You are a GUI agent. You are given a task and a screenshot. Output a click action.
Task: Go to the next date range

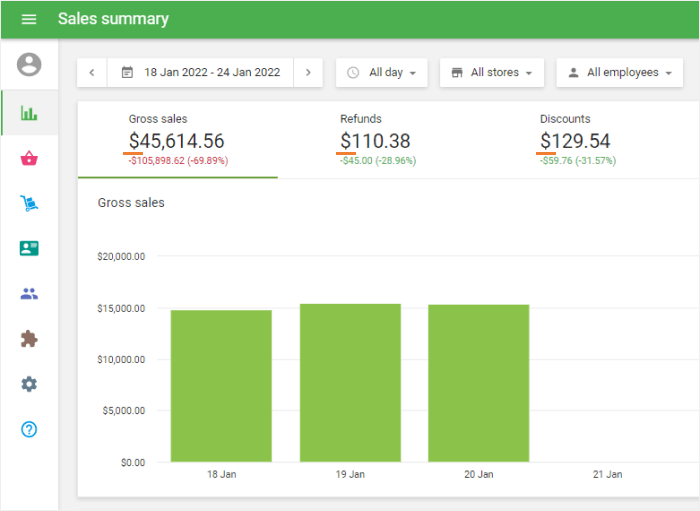click(x=308, y=72)
